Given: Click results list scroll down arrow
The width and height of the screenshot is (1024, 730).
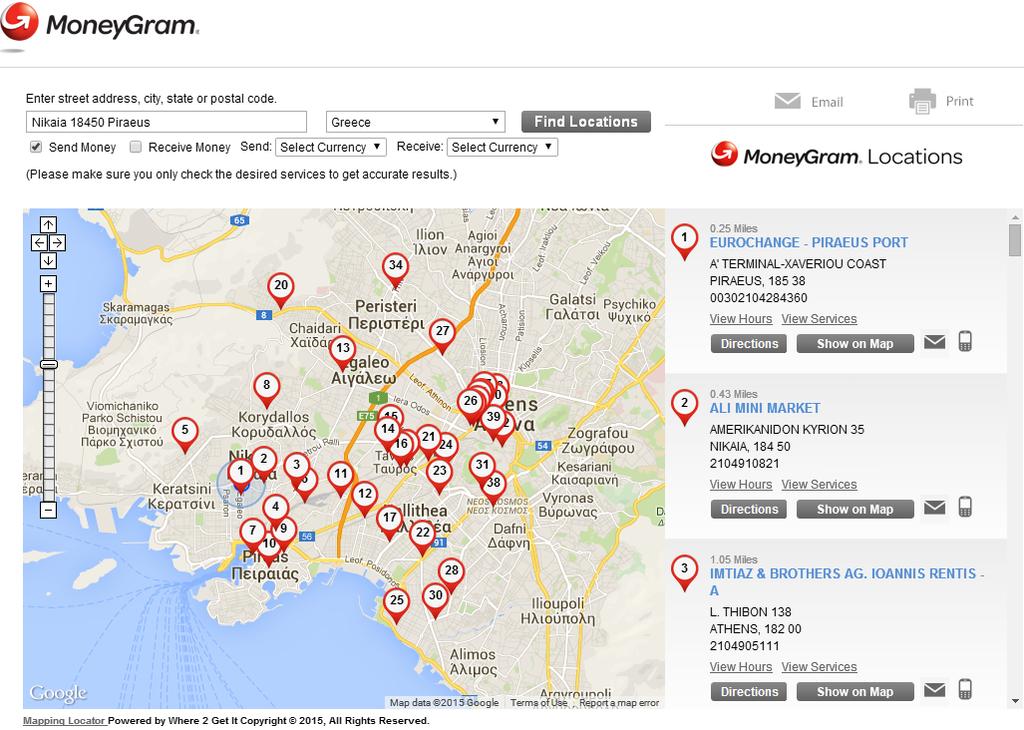Looking at the screenshot, I should pos(1014,701).
